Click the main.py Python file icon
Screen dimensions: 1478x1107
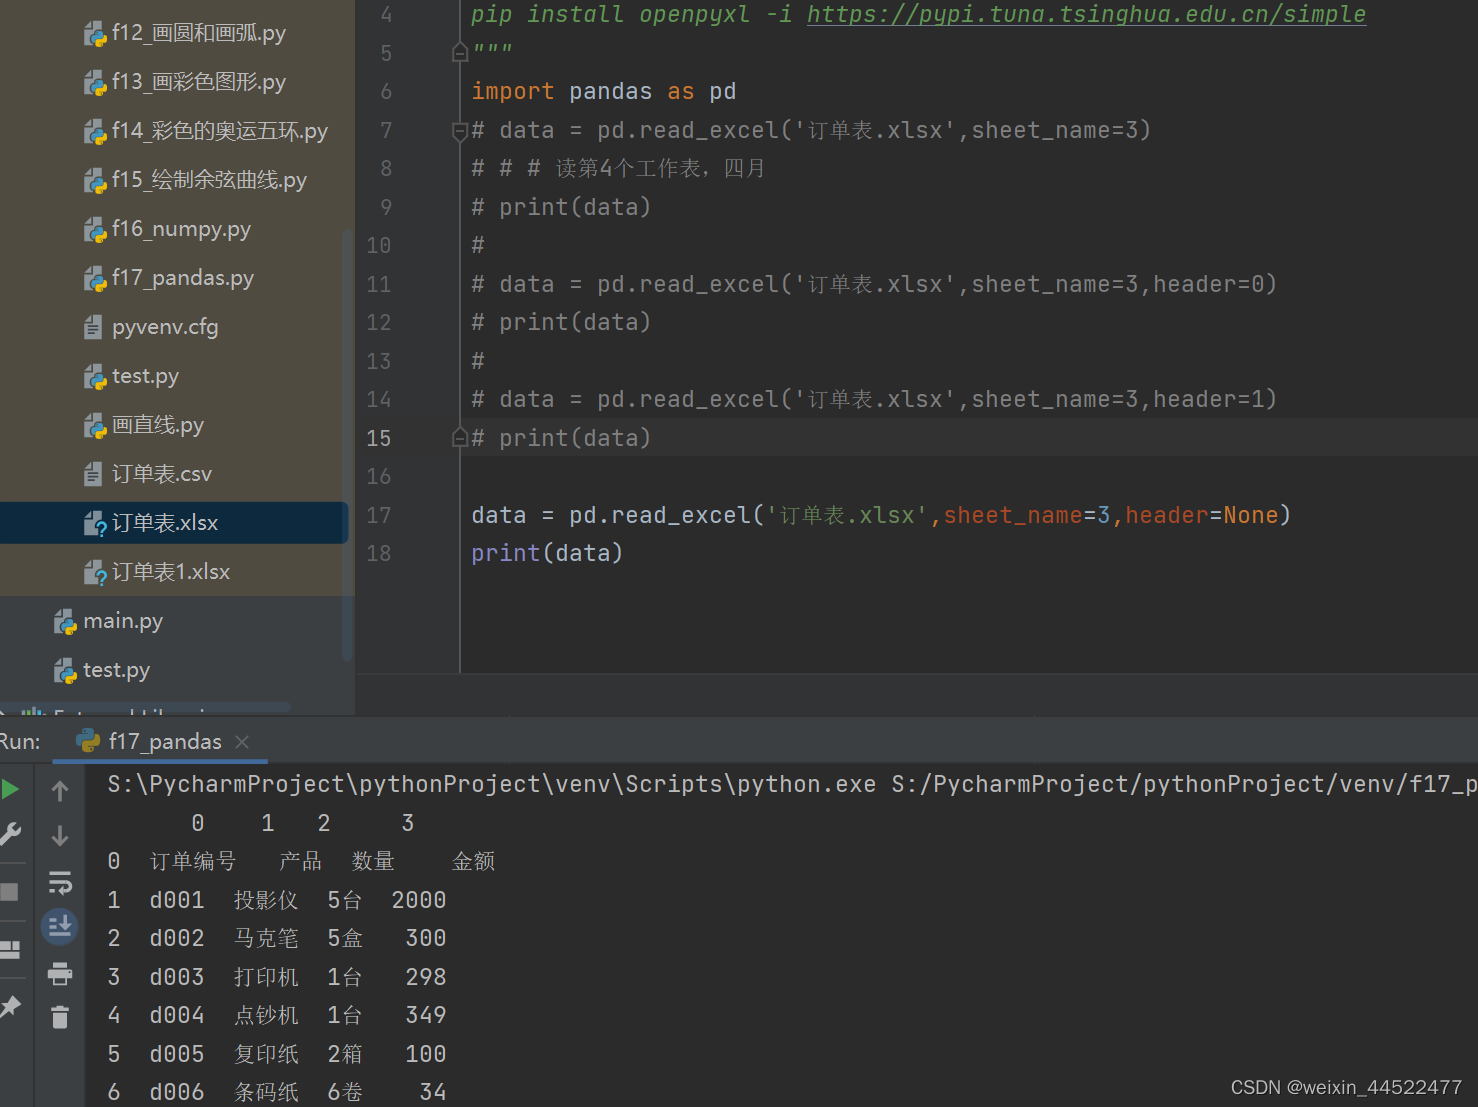point(65,622)
